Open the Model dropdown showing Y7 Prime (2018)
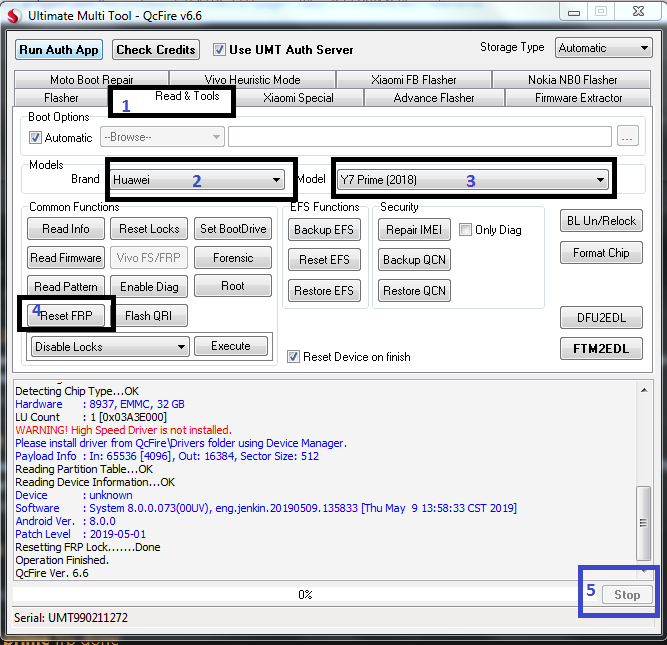The width and height of the screenshot is (667, 645). coord(473,180)
